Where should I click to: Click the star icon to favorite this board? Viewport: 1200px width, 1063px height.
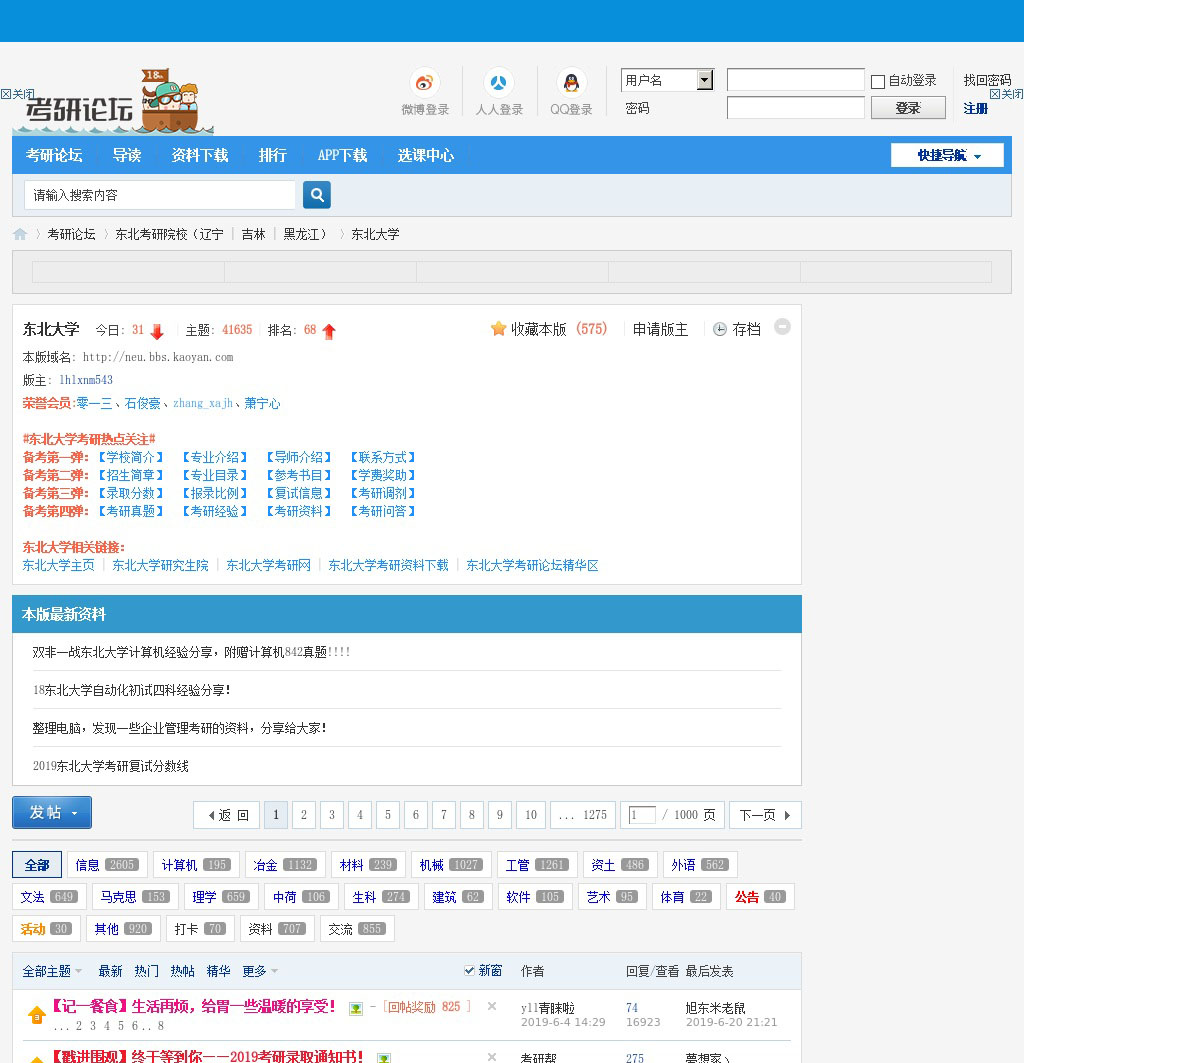(498, 329)
